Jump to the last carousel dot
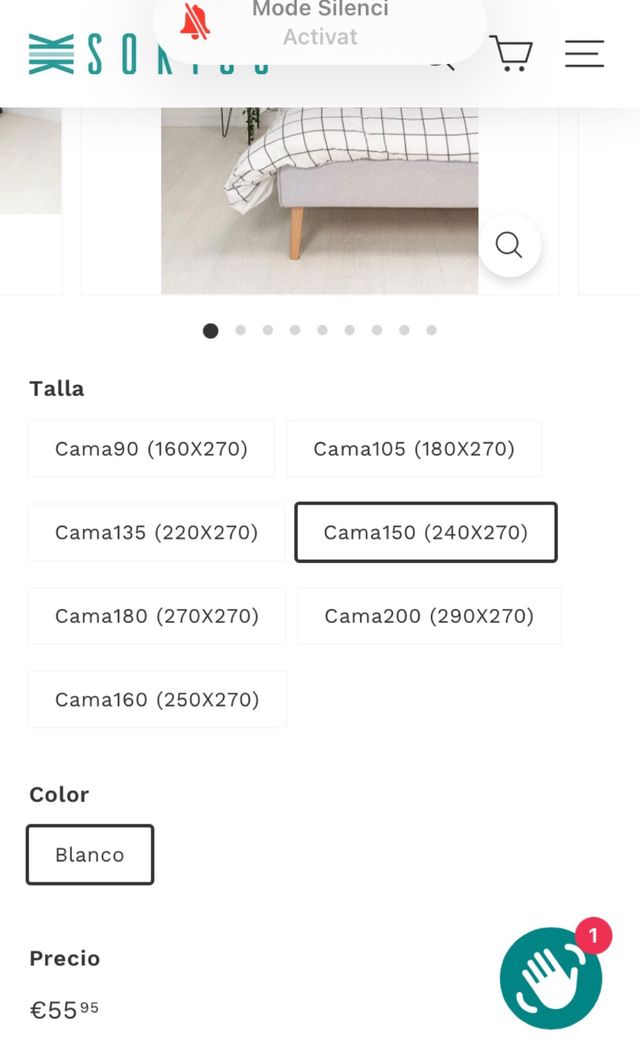 431,330
